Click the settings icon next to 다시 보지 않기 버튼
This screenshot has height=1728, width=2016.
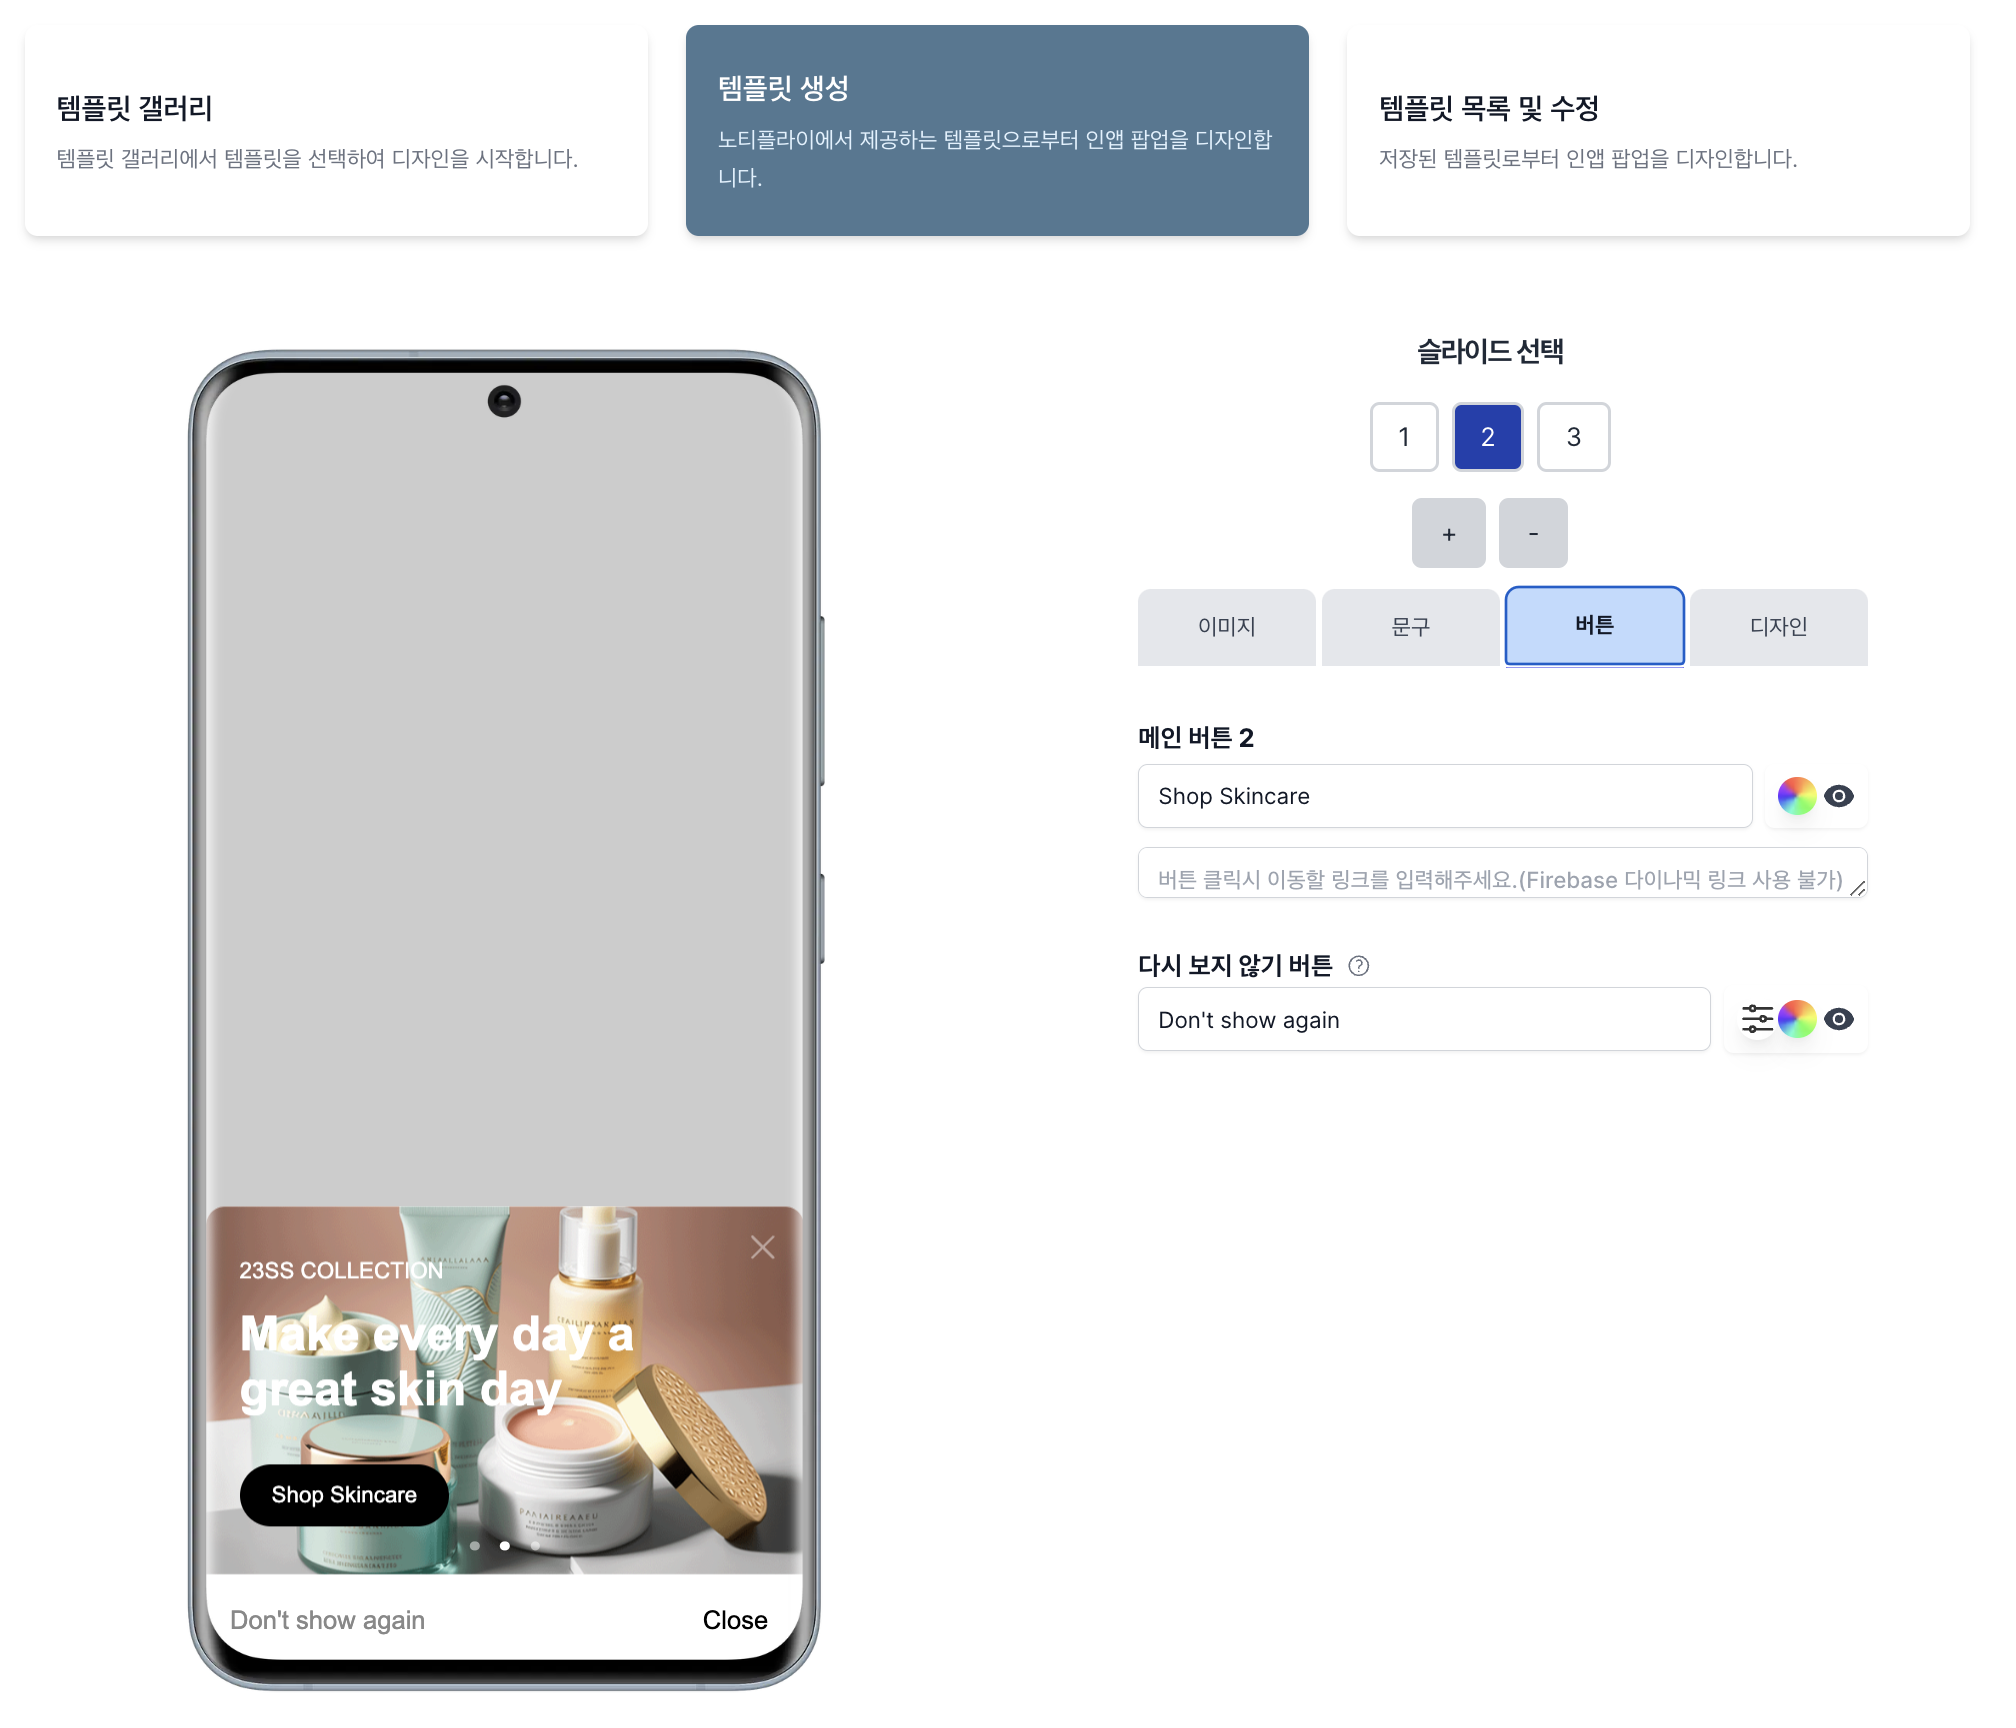[x=1755, y=1018]
